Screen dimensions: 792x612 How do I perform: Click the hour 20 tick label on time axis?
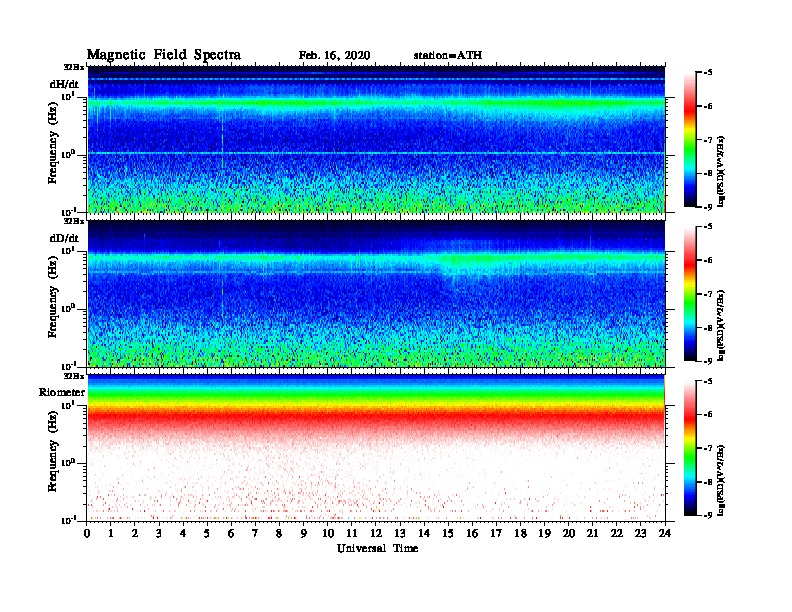569,533
